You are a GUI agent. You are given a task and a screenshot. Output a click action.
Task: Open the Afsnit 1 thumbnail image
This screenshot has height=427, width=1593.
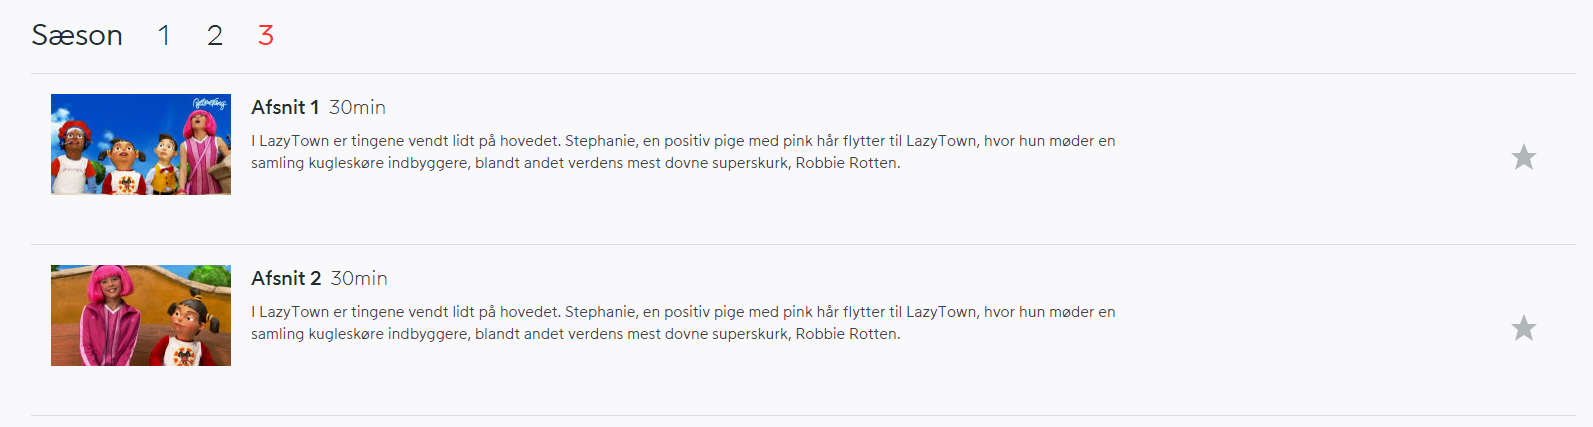(141, 144)
